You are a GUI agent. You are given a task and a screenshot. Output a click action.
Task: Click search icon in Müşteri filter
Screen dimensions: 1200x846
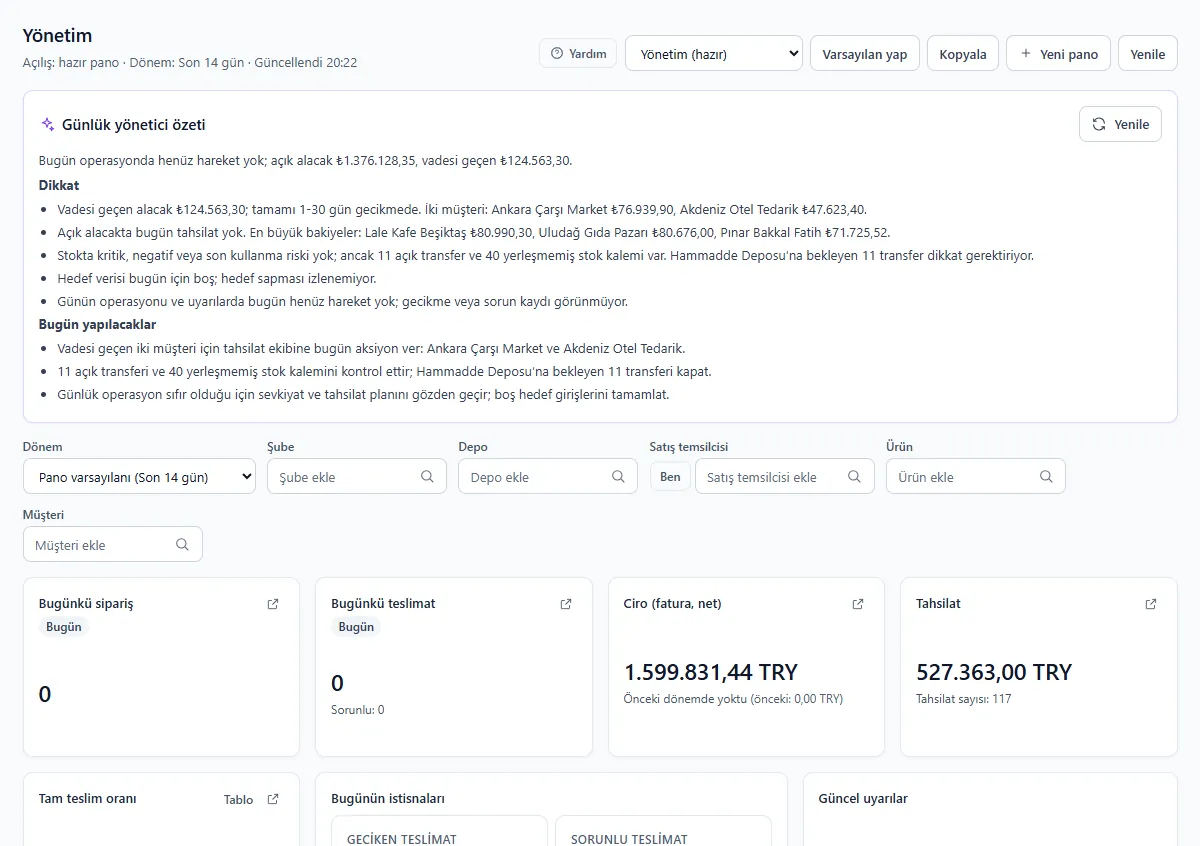pyautogui.click(x=182, y=545)
